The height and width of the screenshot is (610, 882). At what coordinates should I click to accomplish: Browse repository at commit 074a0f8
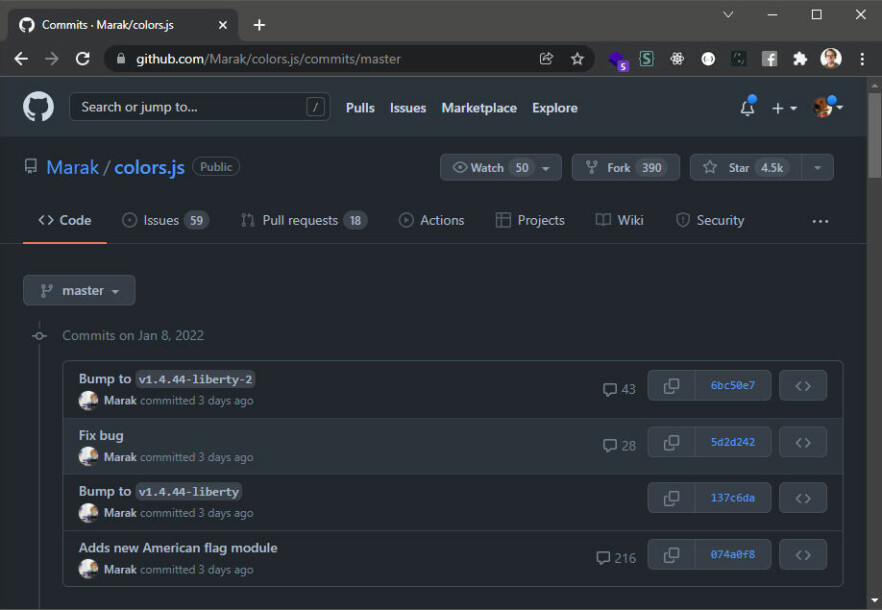point(803,555)
